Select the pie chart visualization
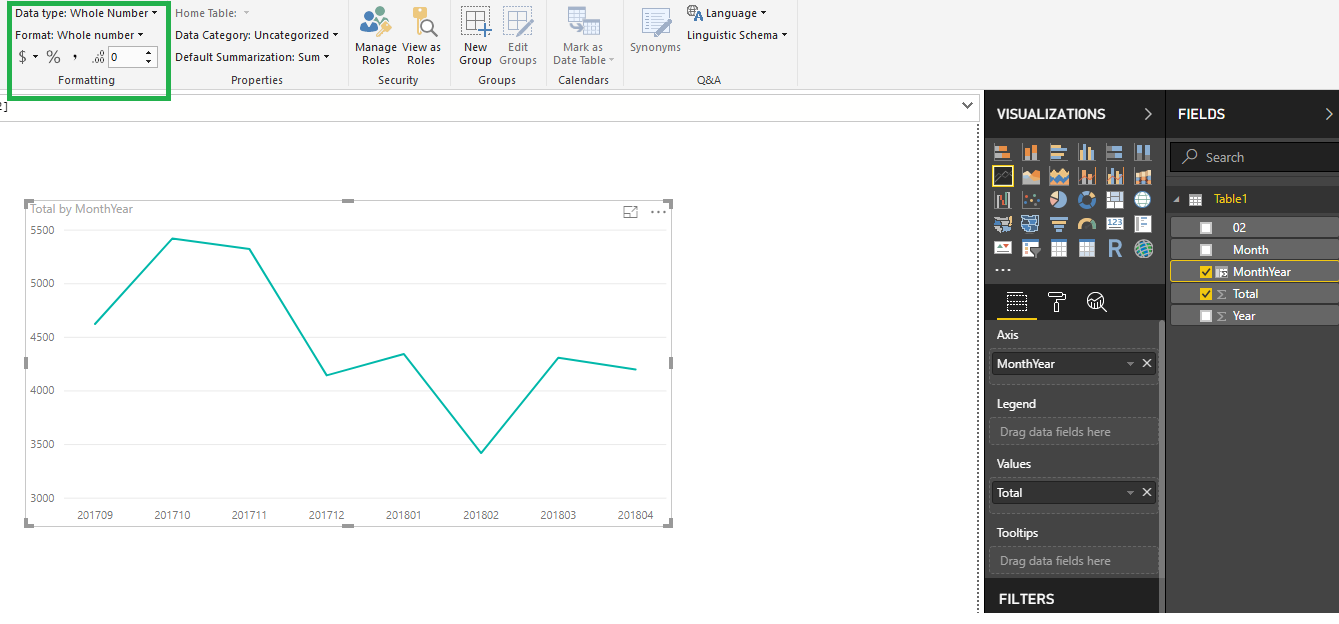This screenshot has width=1339, height=624. (1058, 201)
